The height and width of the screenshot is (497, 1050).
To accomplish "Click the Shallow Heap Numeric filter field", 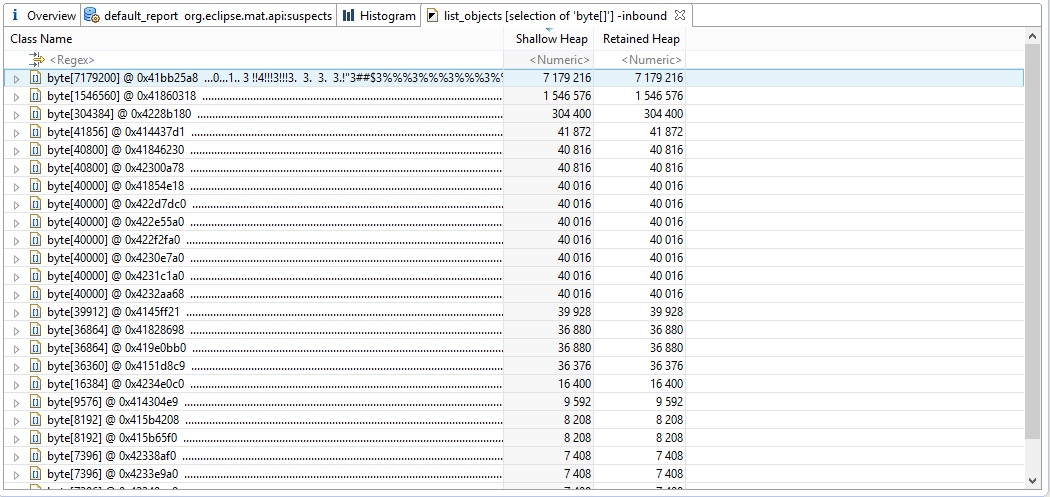I will tap(559, 60).
